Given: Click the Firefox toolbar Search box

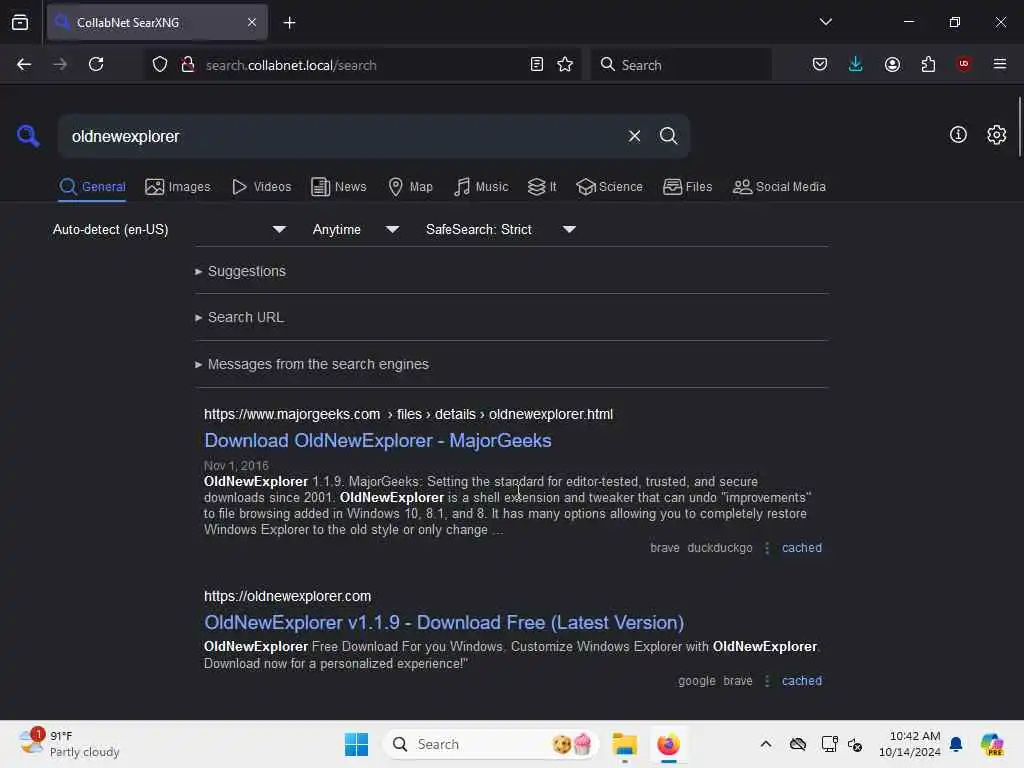Looking at the screenshot, I should (x=681, y=65).
